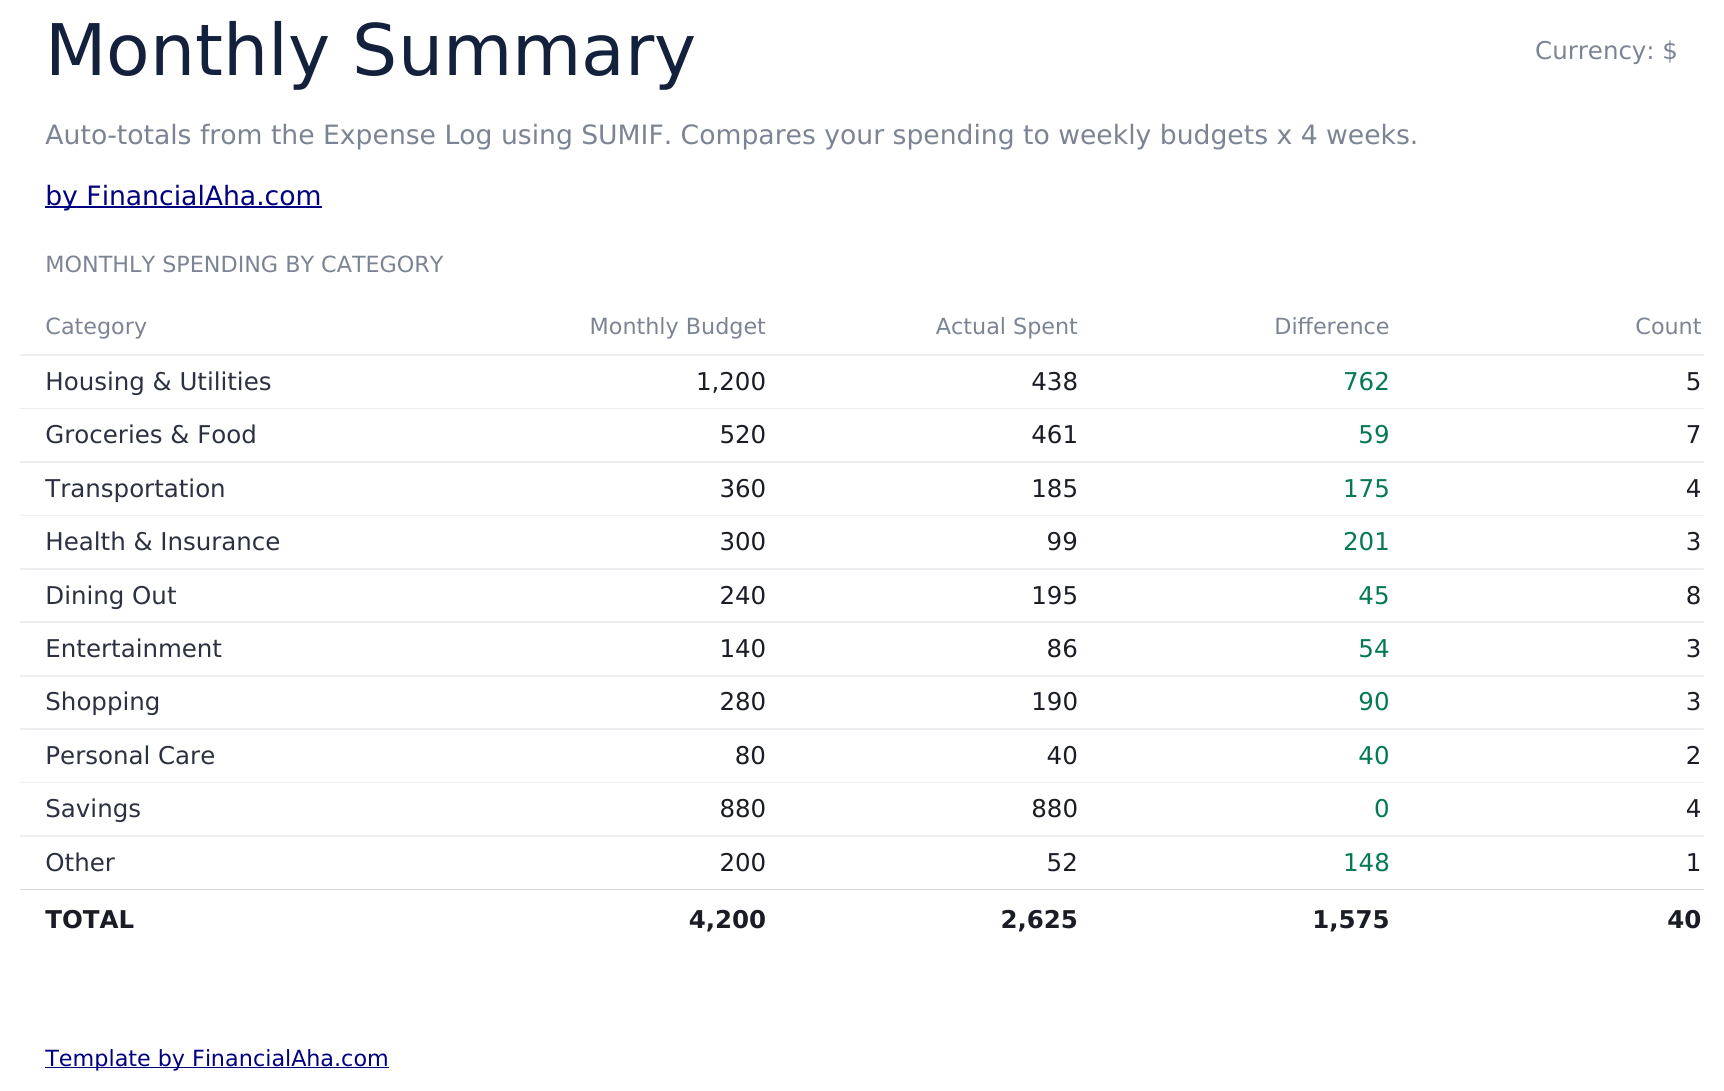Click Dining Out count value 8
1724x1091 pixels.
(x=1693, y=596)
